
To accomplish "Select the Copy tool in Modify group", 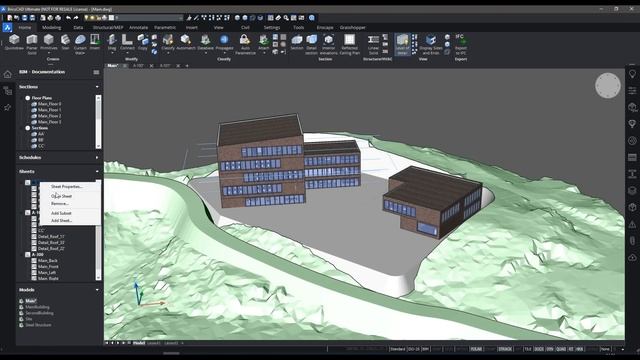I will (143, 42).
